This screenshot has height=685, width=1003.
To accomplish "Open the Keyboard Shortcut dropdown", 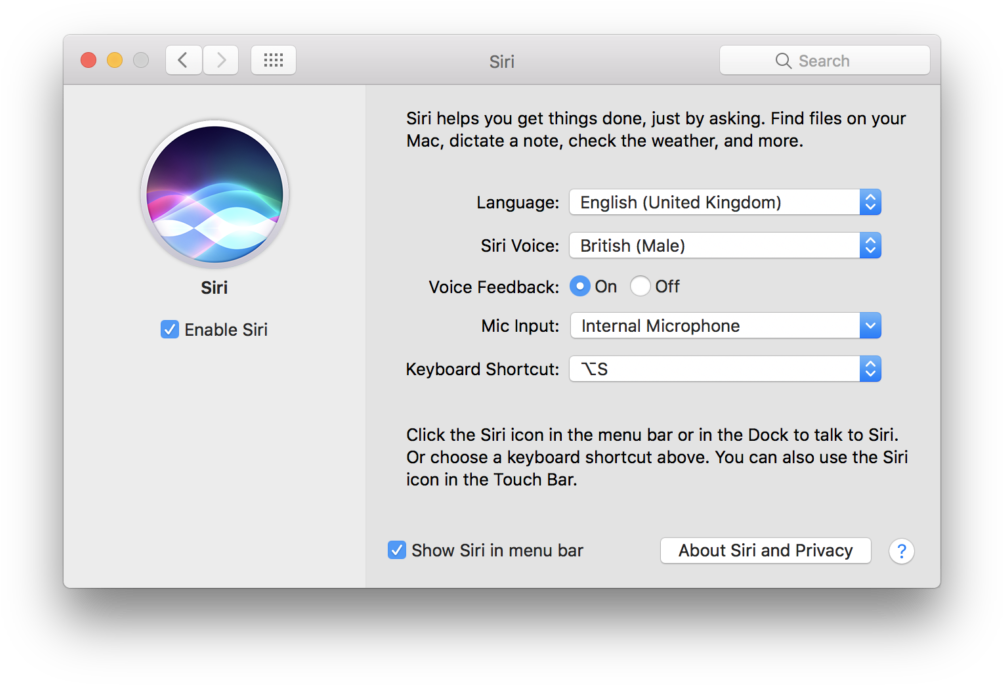I will (725, 369).
